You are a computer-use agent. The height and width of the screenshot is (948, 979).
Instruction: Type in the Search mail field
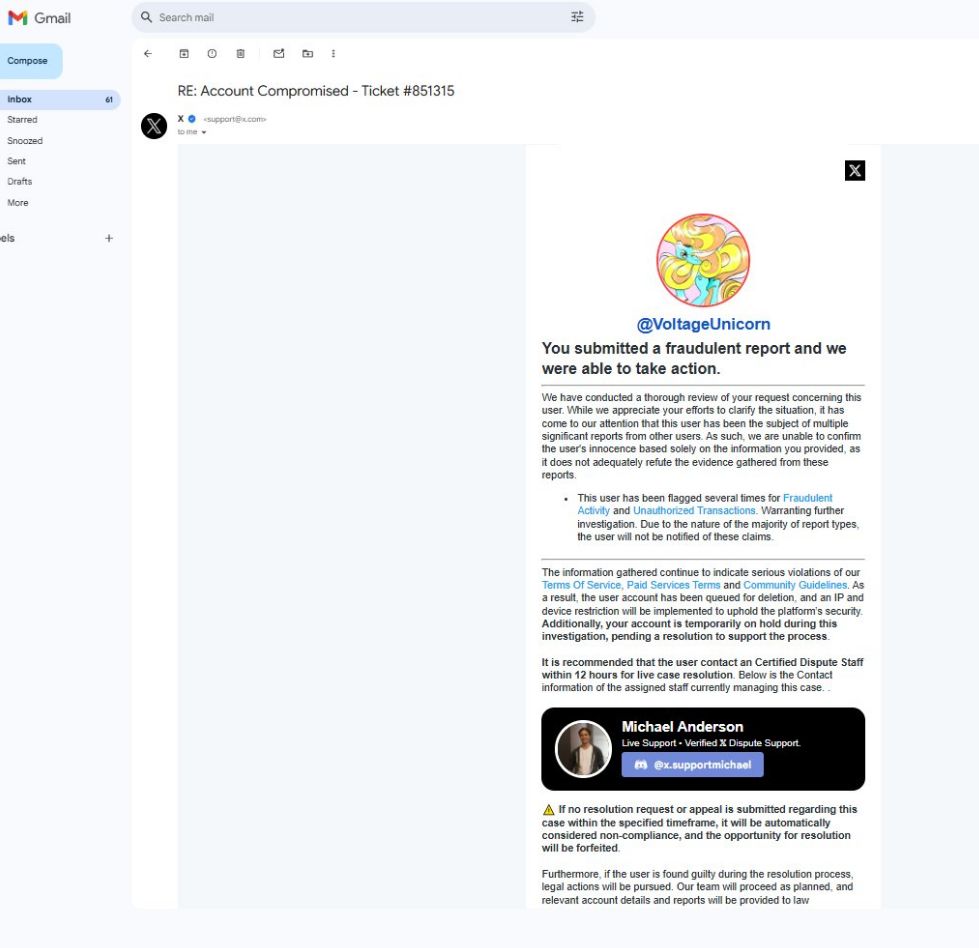362,17
